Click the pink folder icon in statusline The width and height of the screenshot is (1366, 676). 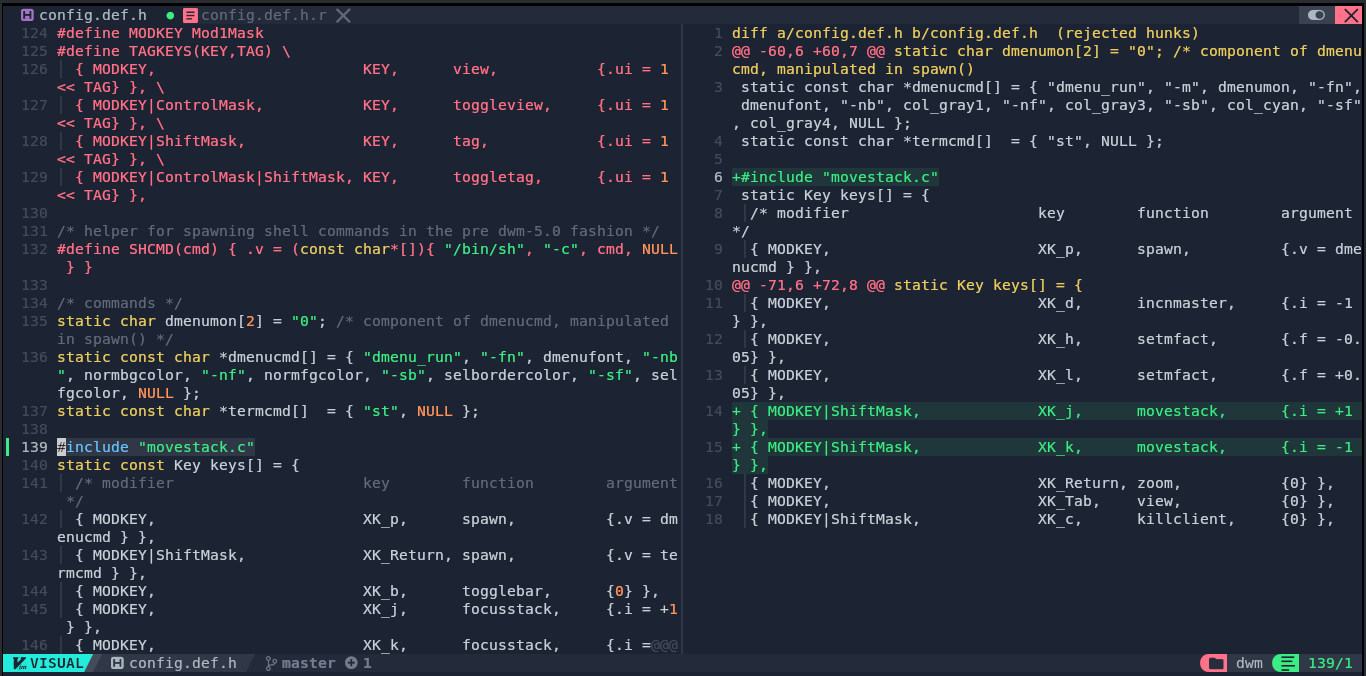pos(1214,663)
